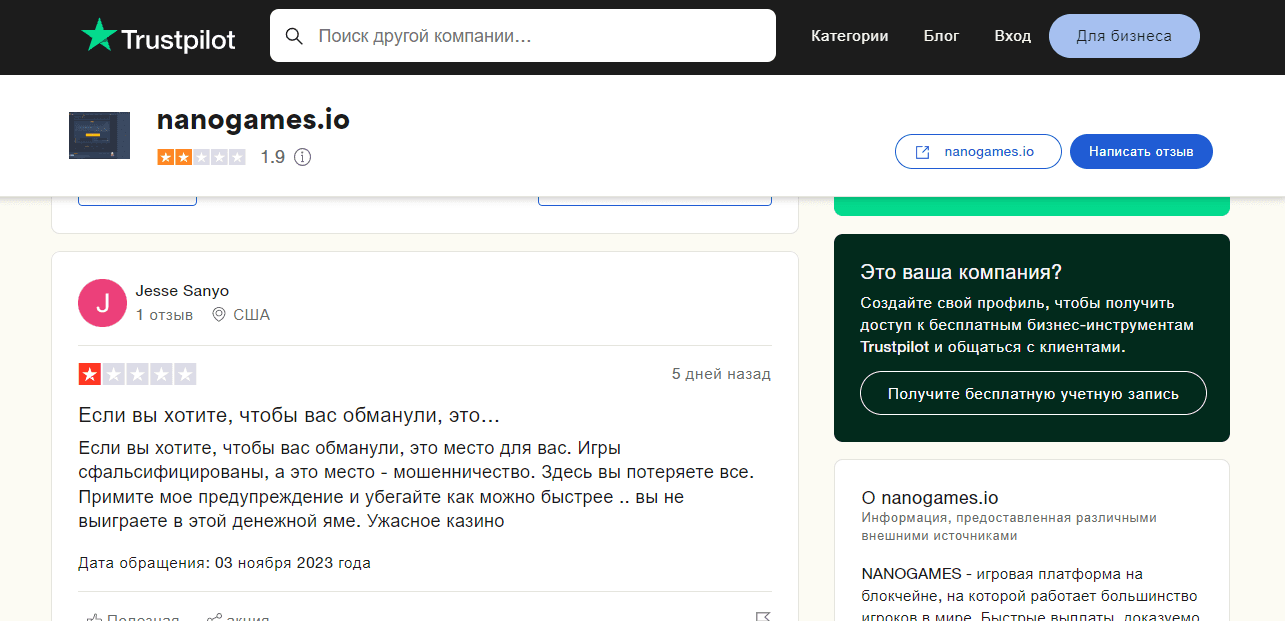Open the rating info icon next to 1.9
1285x621 pixels.
(x=302, y=157)
